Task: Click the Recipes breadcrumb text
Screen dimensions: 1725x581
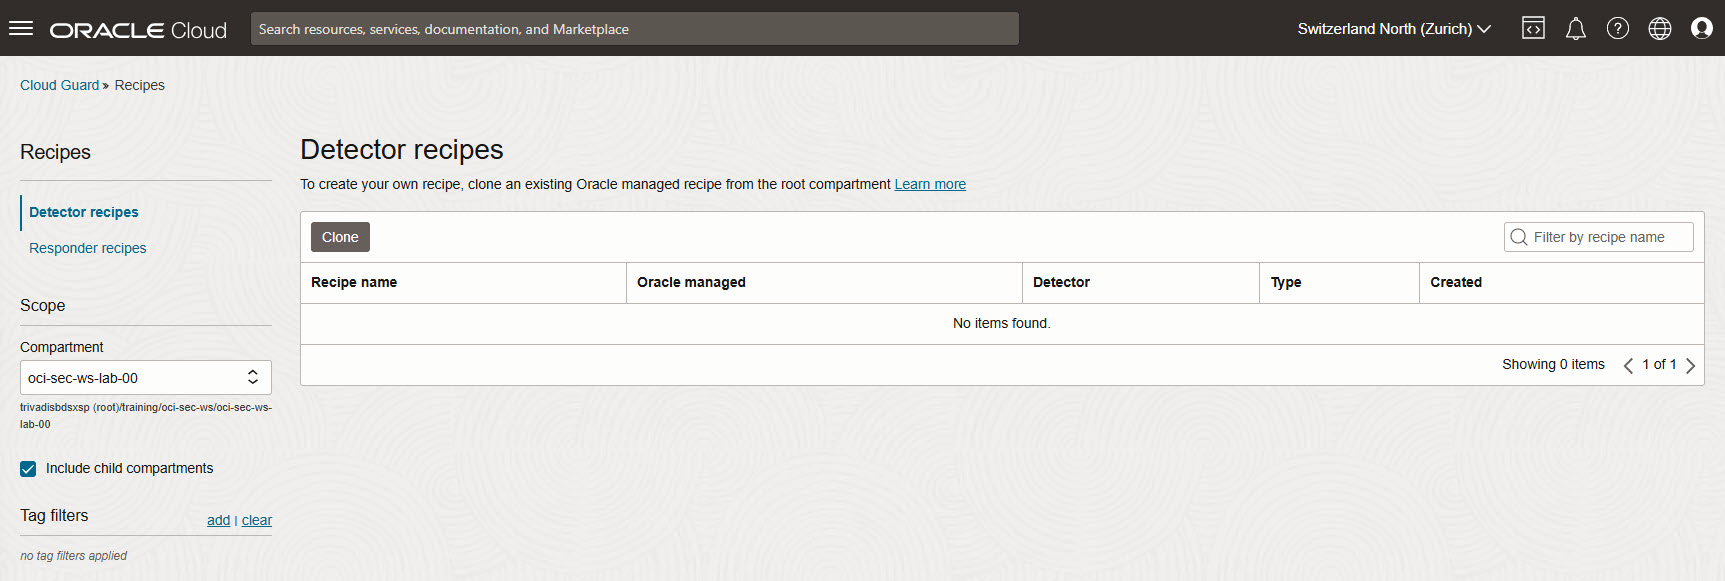Action: pos(140,85)
